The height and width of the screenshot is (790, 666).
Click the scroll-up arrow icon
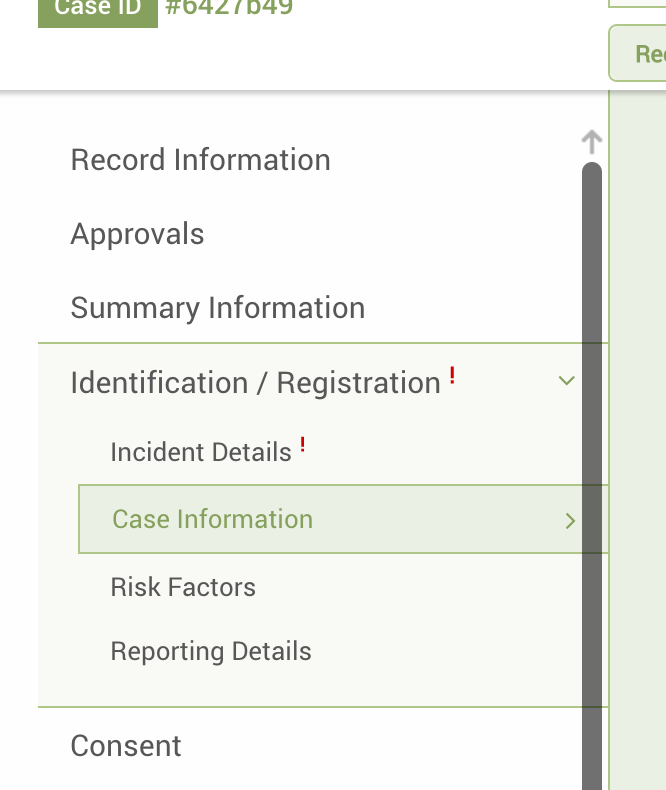591,142
